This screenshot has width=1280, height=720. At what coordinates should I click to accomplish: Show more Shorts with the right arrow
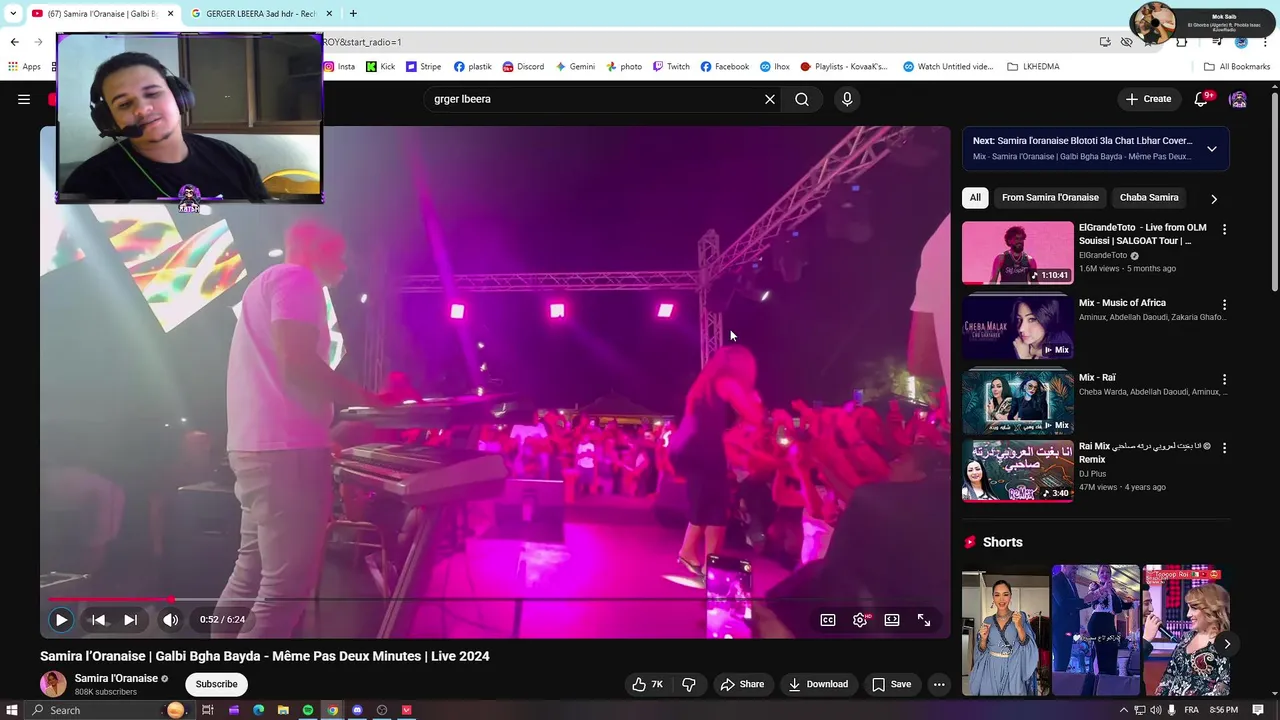[1226, 644]
